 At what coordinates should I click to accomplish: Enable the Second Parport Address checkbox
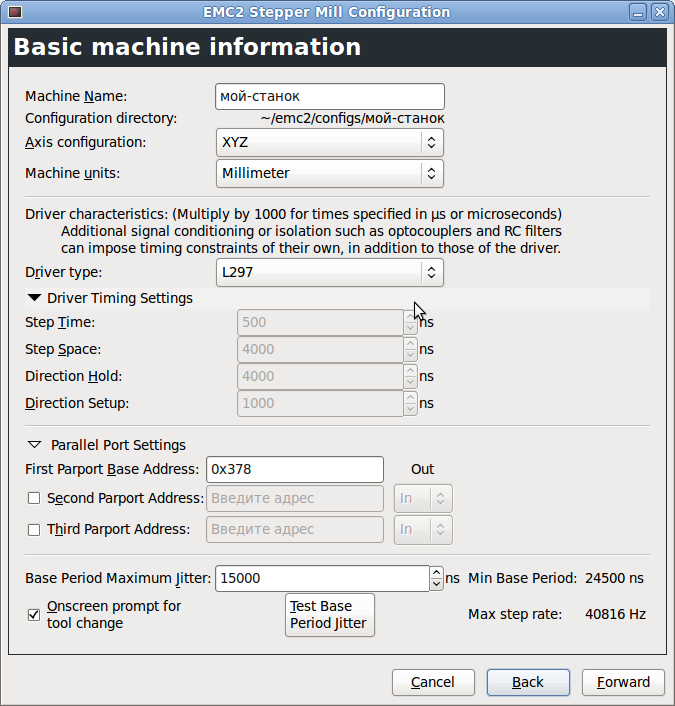pos(34,498)
